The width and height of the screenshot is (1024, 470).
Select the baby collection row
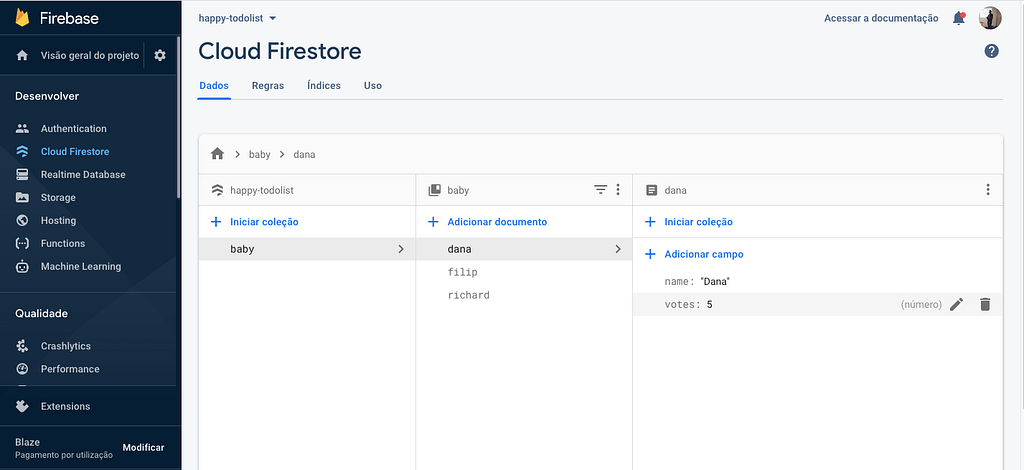tap(307, 249)
